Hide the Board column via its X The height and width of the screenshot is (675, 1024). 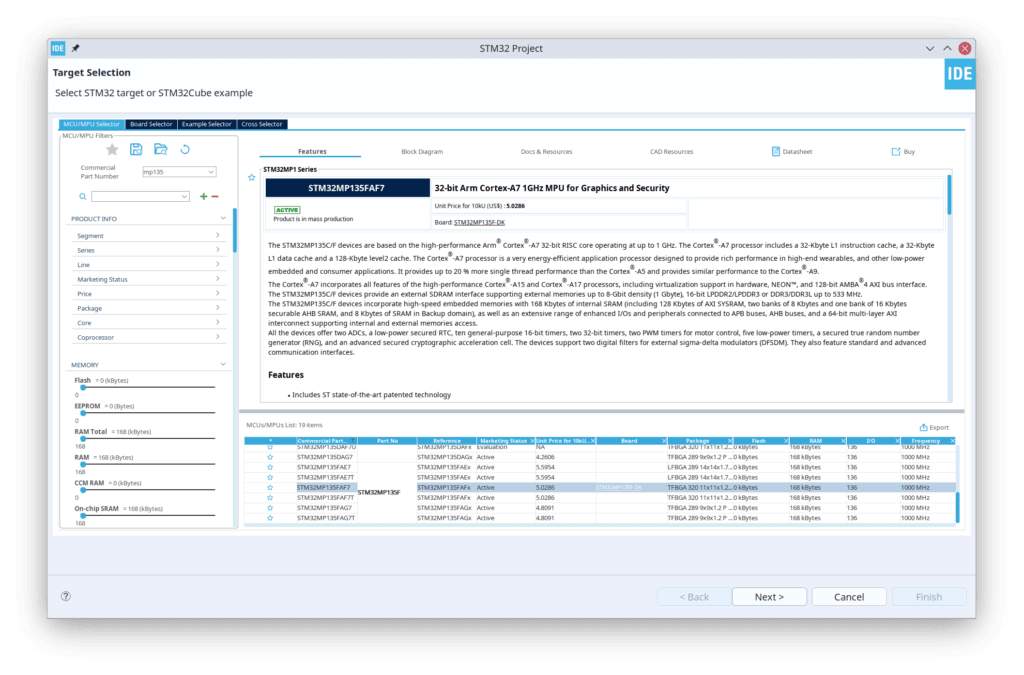[664, 441]
